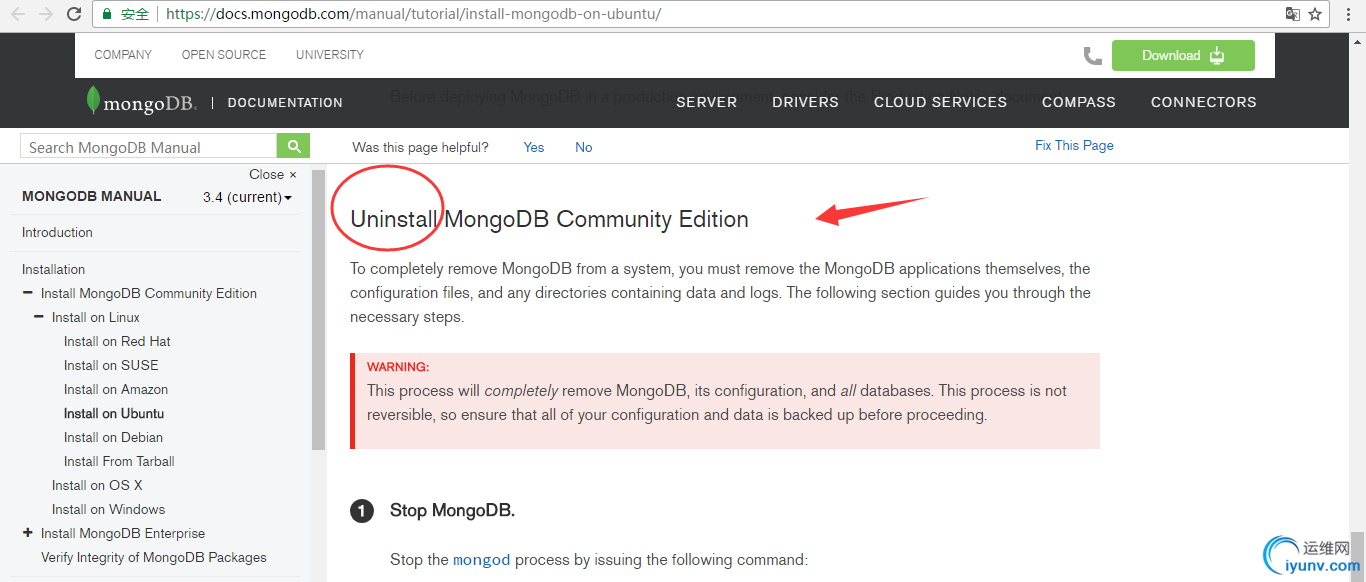Open Install on Red Hat
Viewport: 1366px width, 582px height.
pyautogui.click(x=117, y=341)
